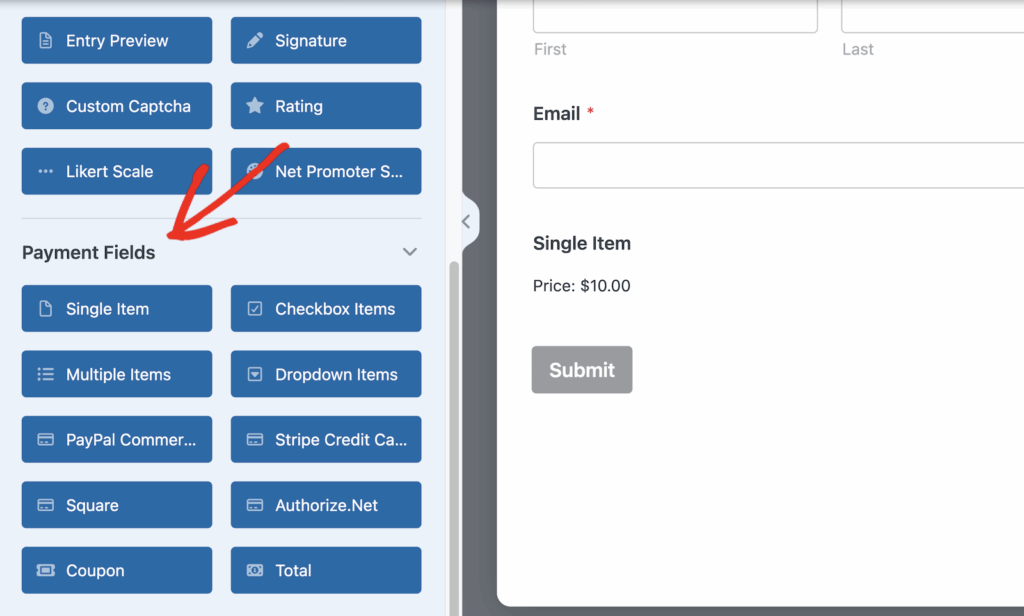Add the Multiple Items field
The height and width of the screenshot is (616, 1024).
coord(117,374)
